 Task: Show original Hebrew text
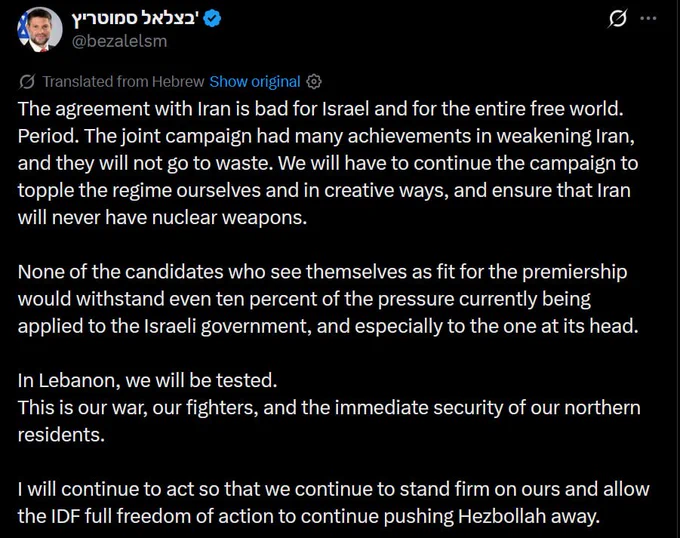[255, 82]
